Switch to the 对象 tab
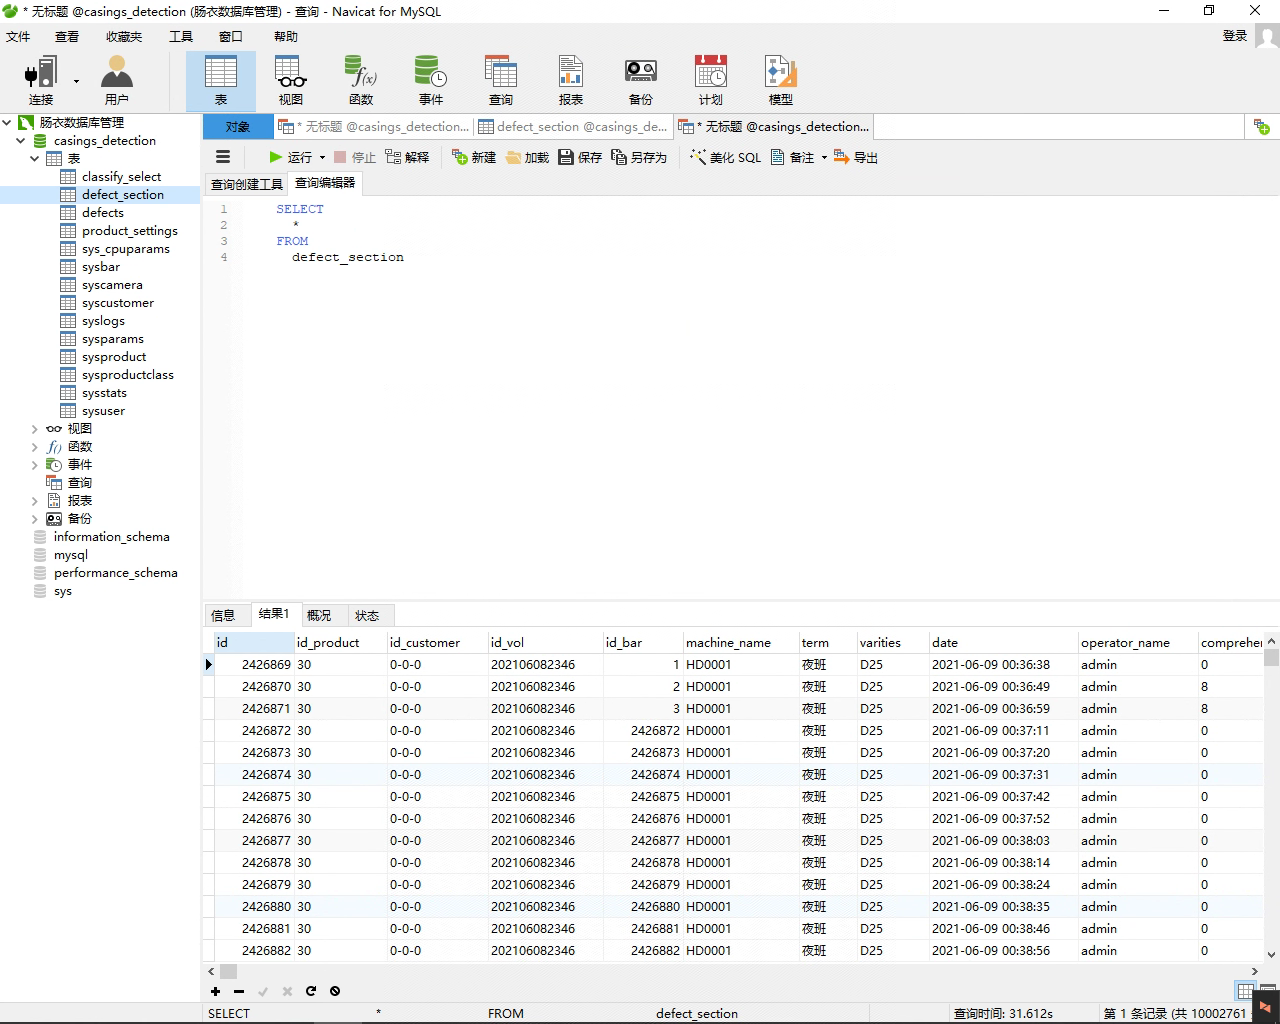 pyautogui.click(x=238, y=127)
